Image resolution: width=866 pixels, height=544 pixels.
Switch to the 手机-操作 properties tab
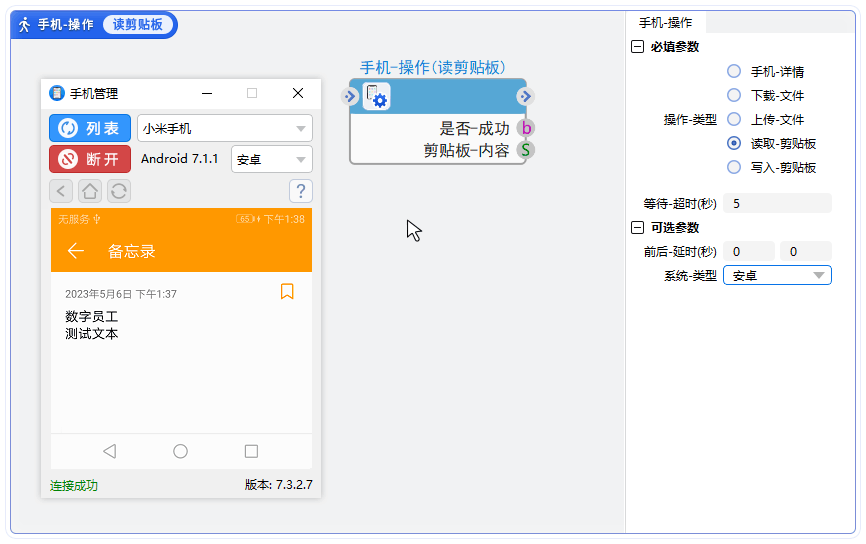[666, 23]
